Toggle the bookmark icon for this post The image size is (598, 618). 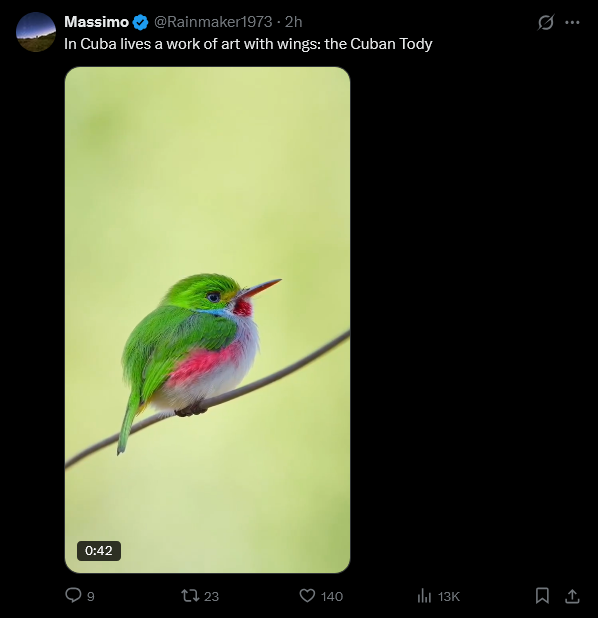542,596
